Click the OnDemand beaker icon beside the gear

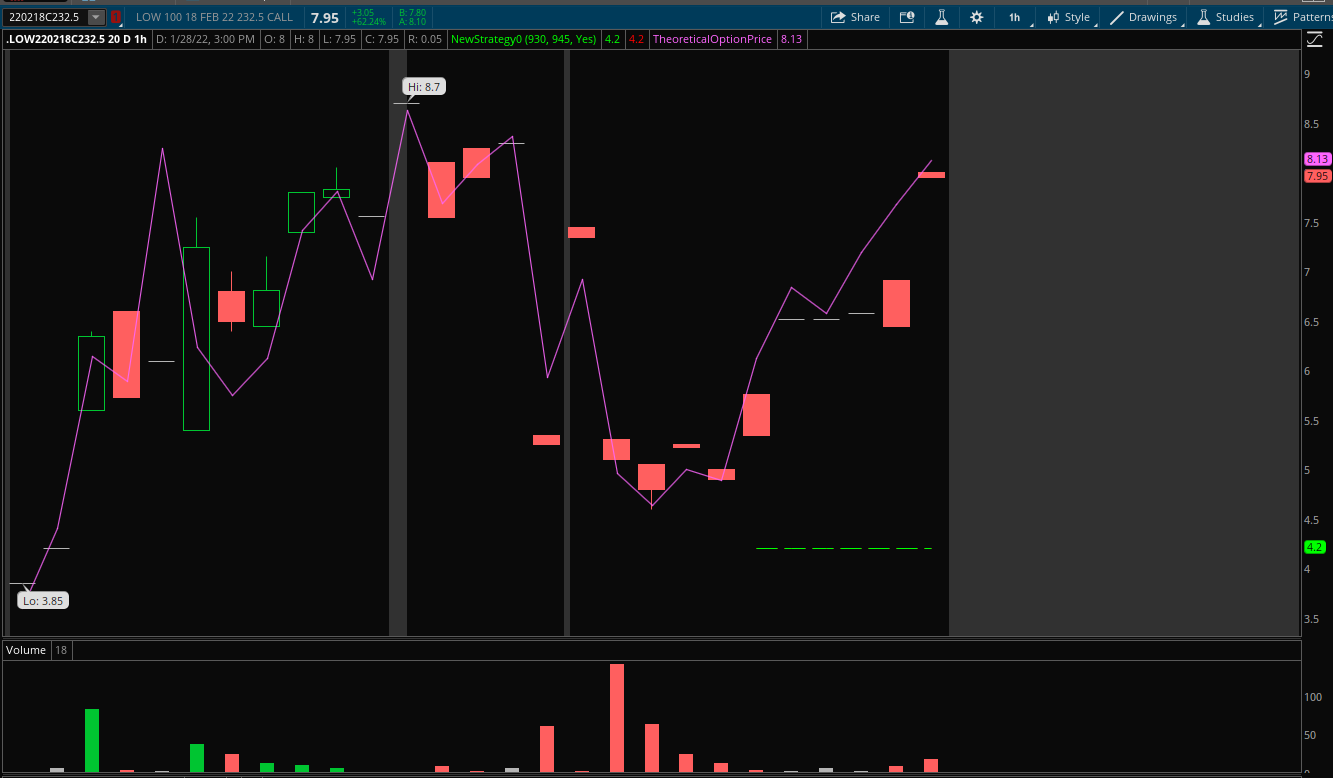point(942,17)
